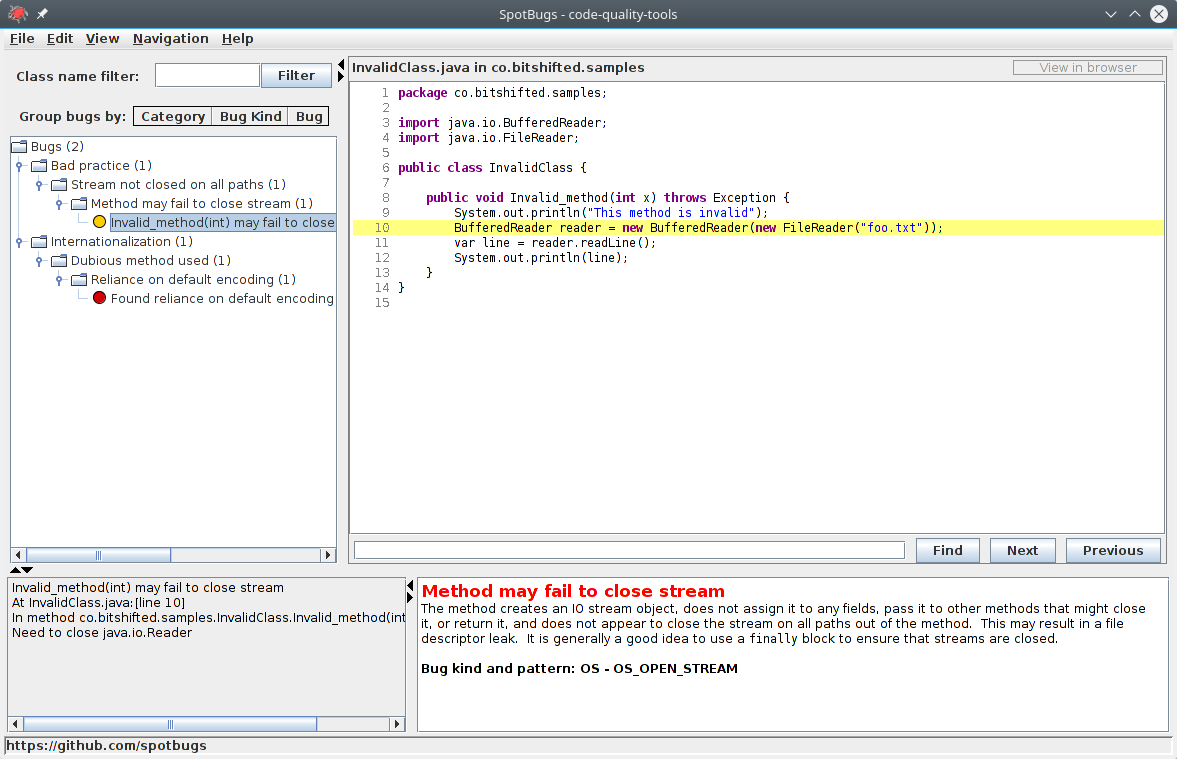This screenshot has width=1177, height=759.
Task: Click the Next search result button
Action: click(1022, 550)
